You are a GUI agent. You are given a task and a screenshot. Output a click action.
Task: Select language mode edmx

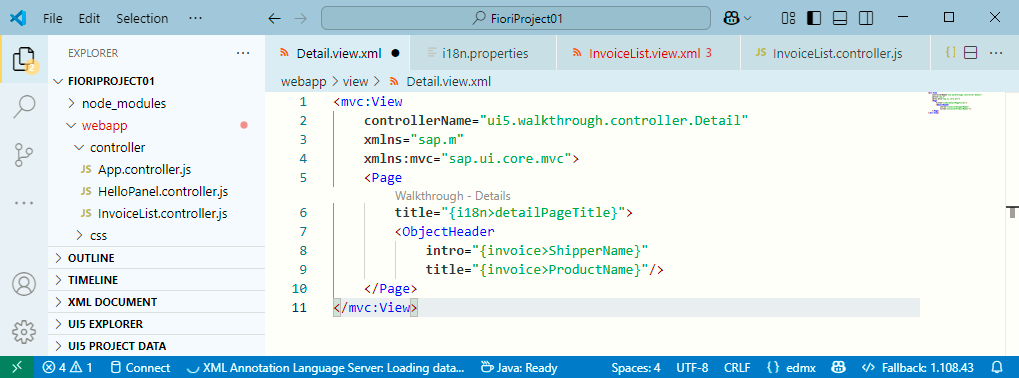point(790,368)
